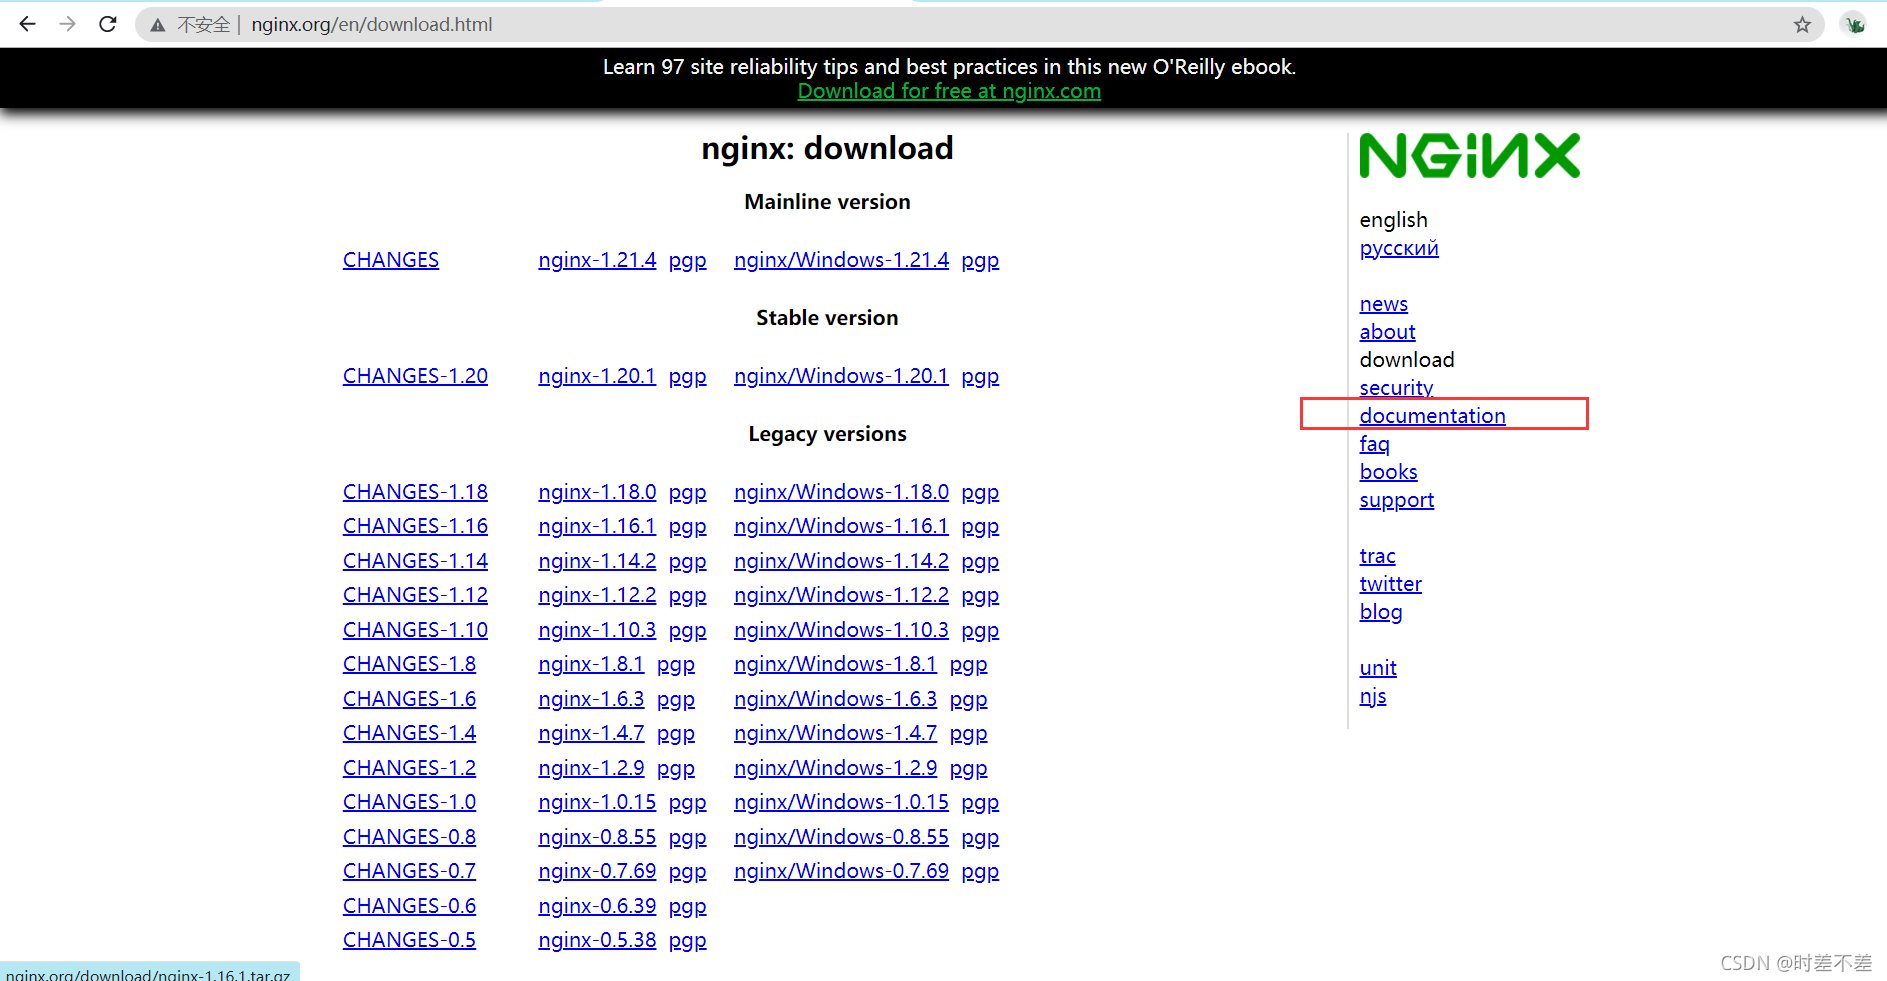This screenshot has width=1887, height=981.
Task: Open the mainline CHANGES link
Action: [391, 260]
